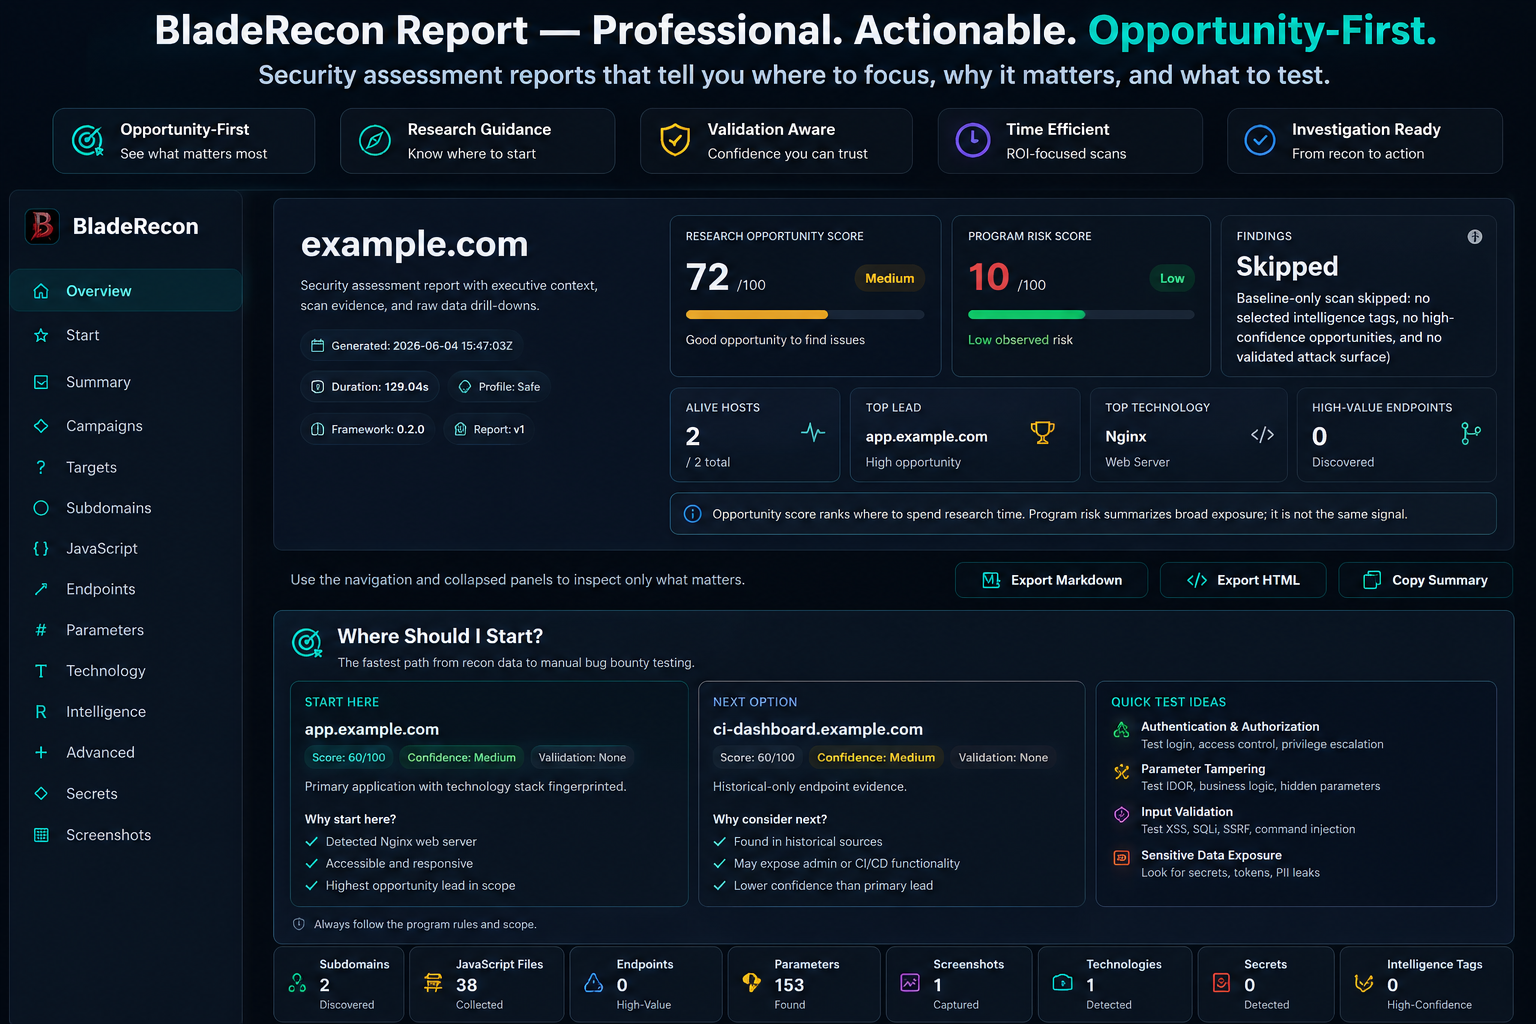Click the Low risk badge

1172,279
